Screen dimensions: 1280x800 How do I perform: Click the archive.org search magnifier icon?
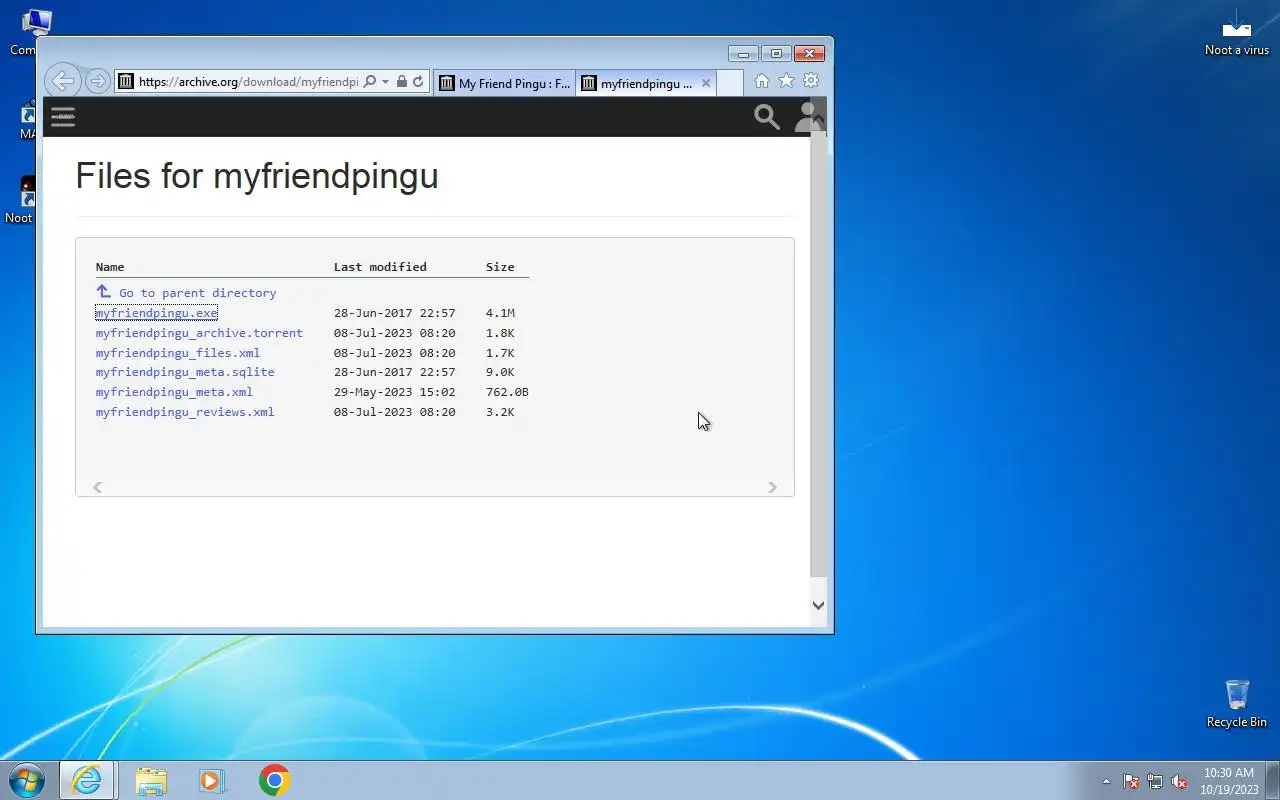click(767, 117)
